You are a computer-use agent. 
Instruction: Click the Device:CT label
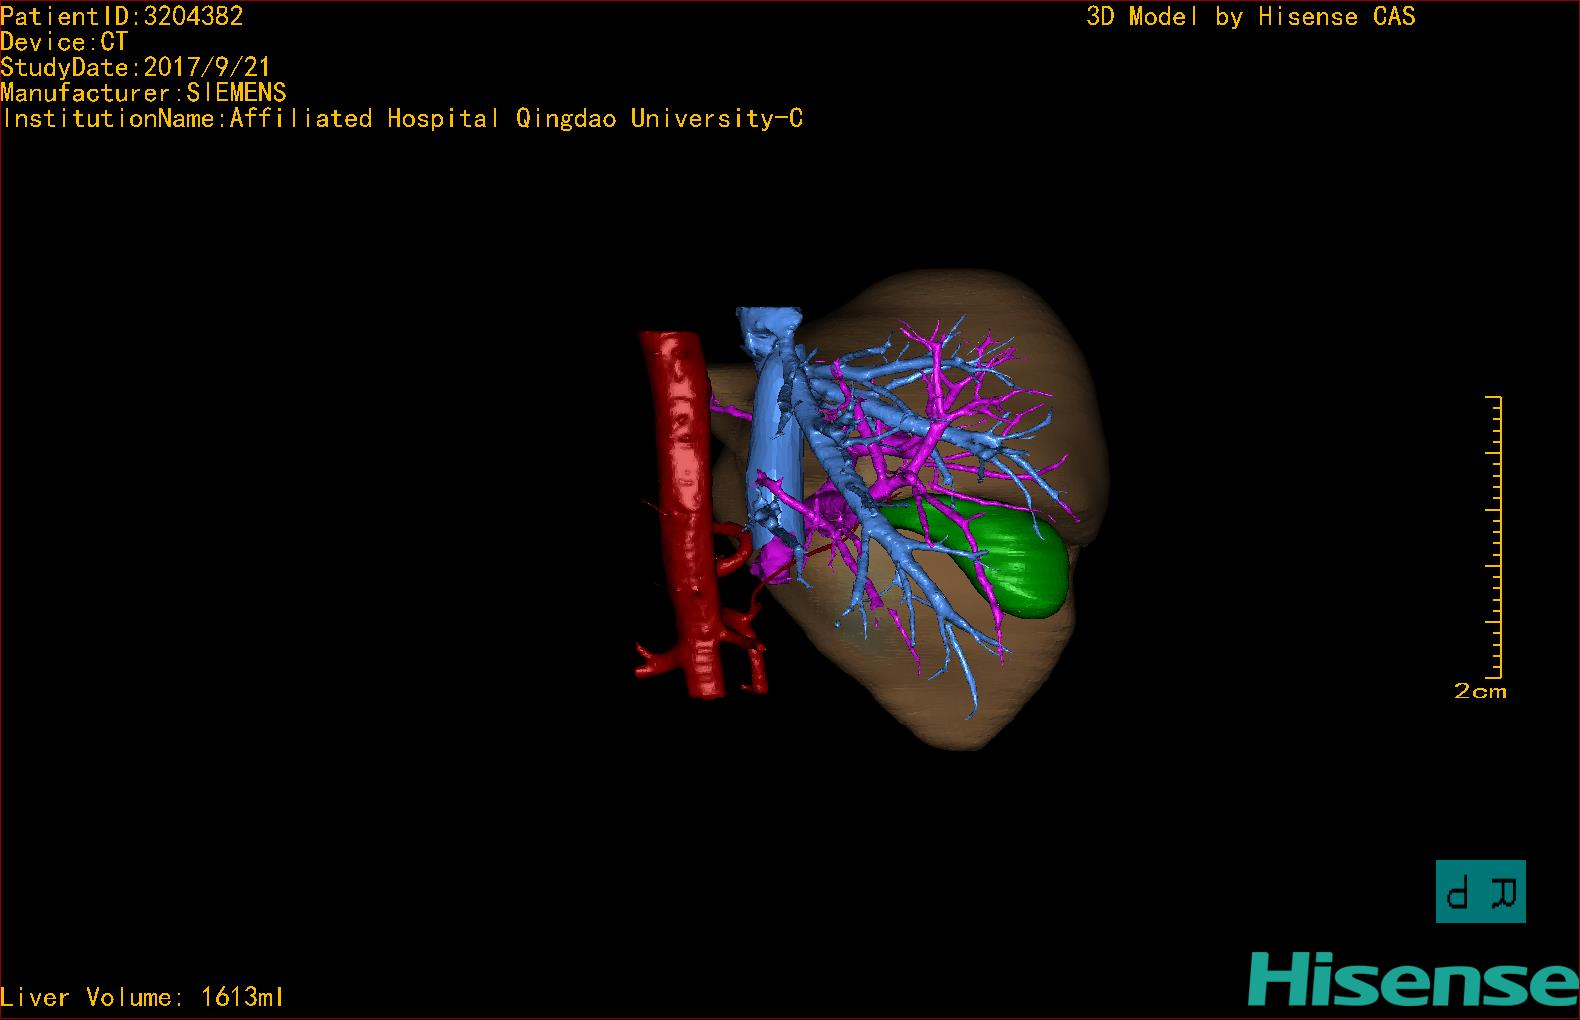[x=64, y=42]
